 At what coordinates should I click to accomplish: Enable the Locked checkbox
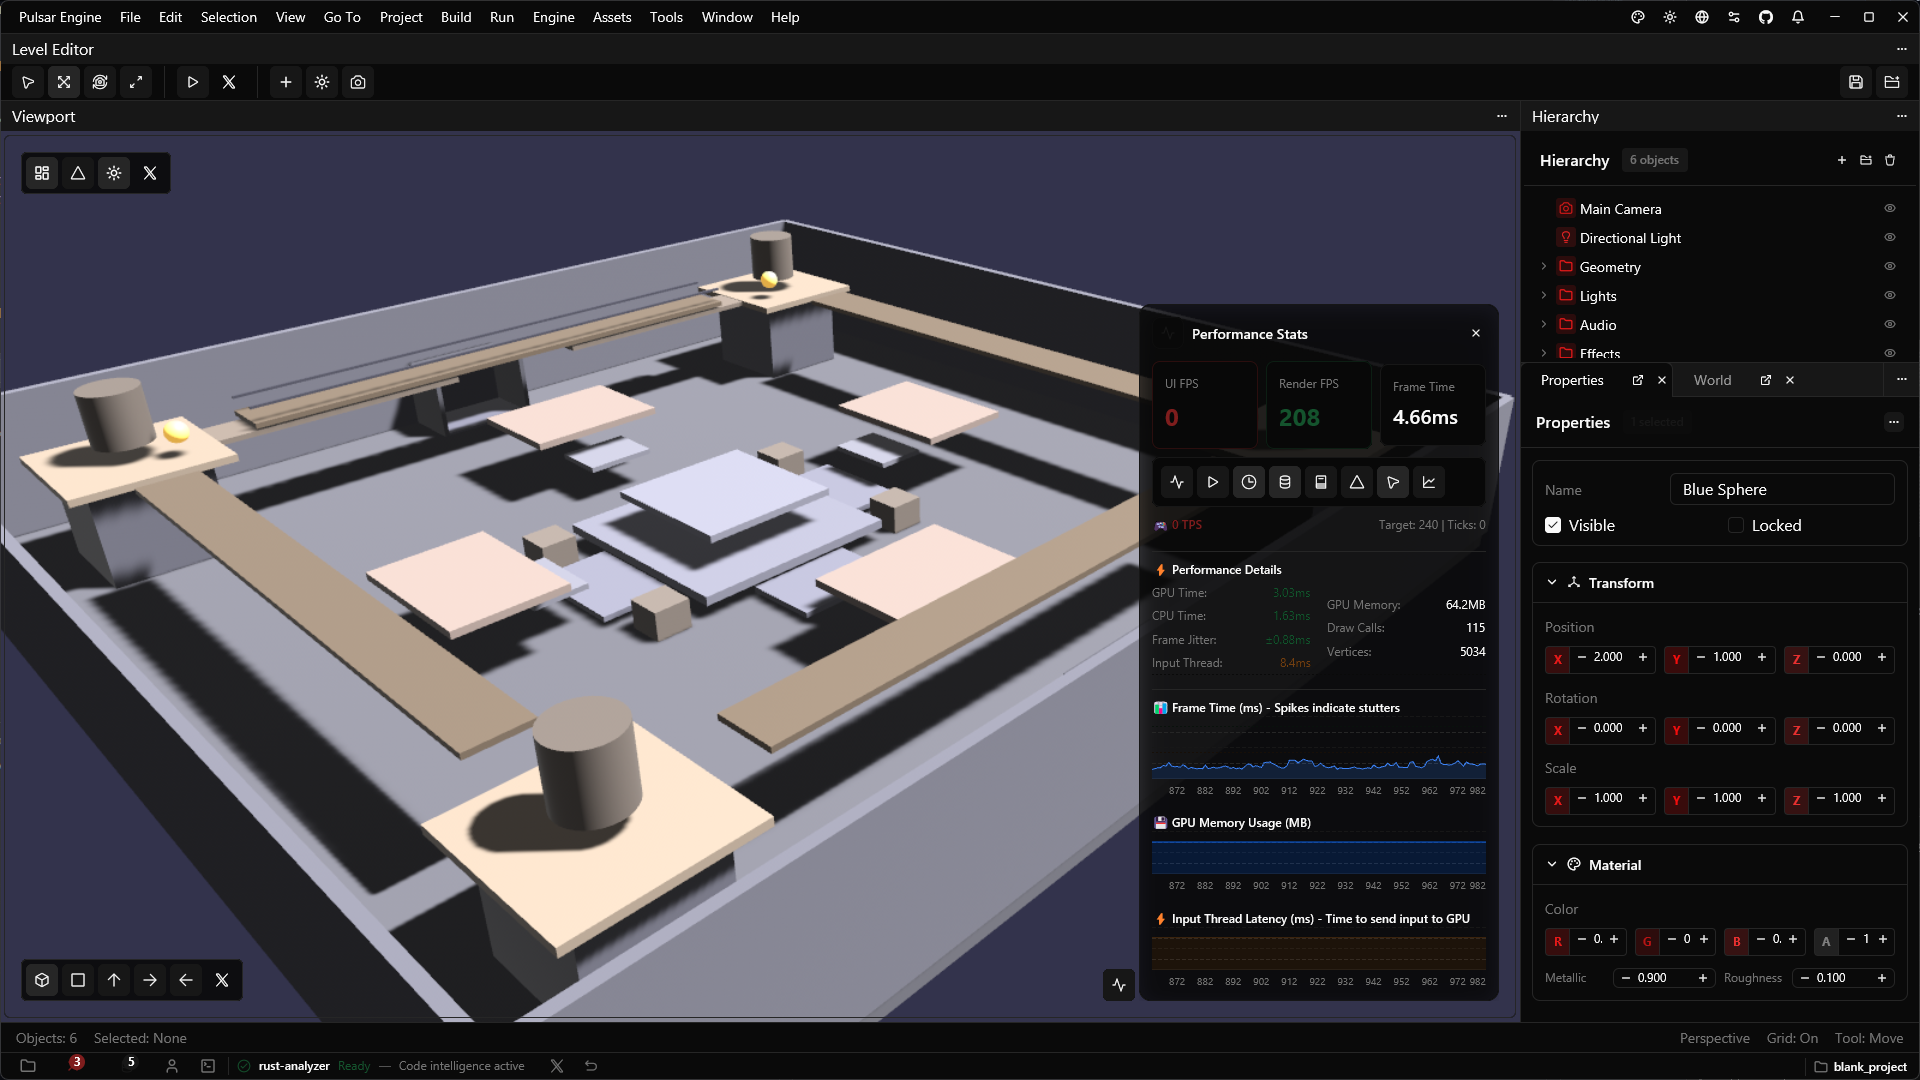(1736, 525)
